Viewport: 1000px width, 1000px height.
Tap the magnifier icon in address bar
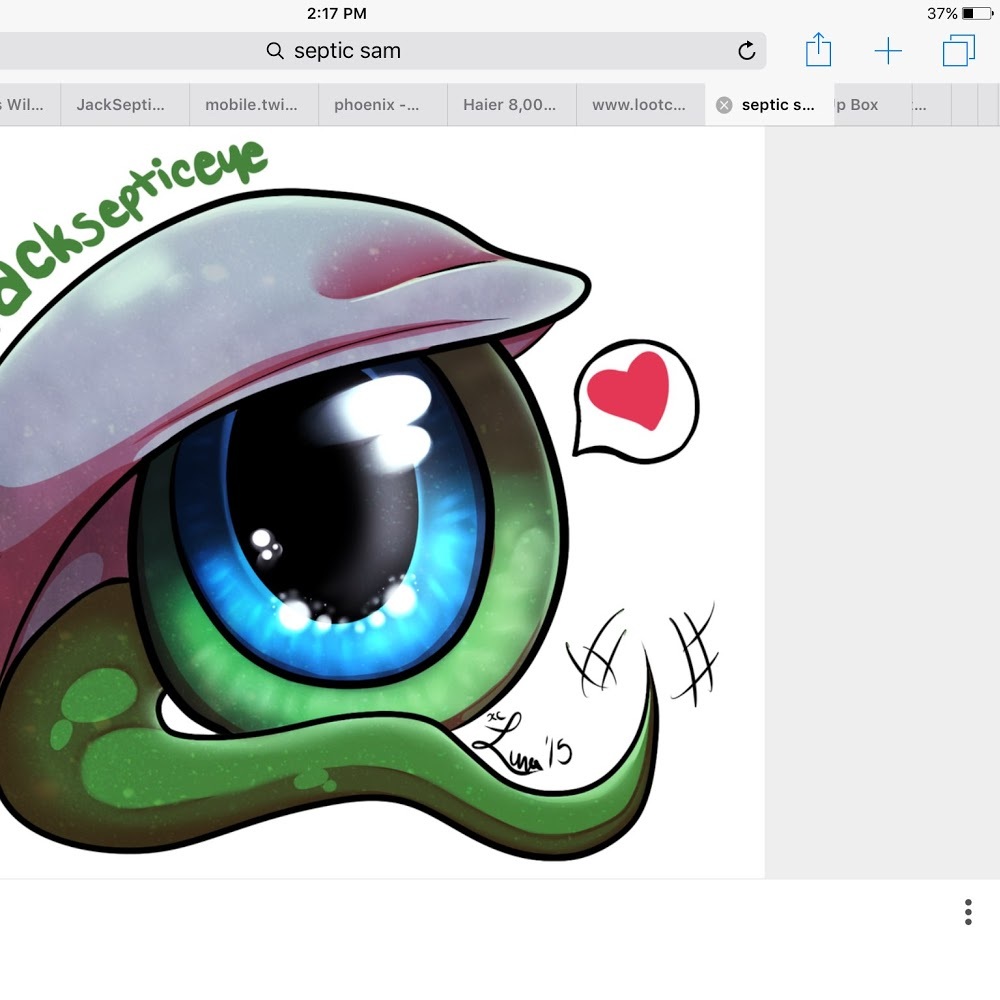click(275, 51)
